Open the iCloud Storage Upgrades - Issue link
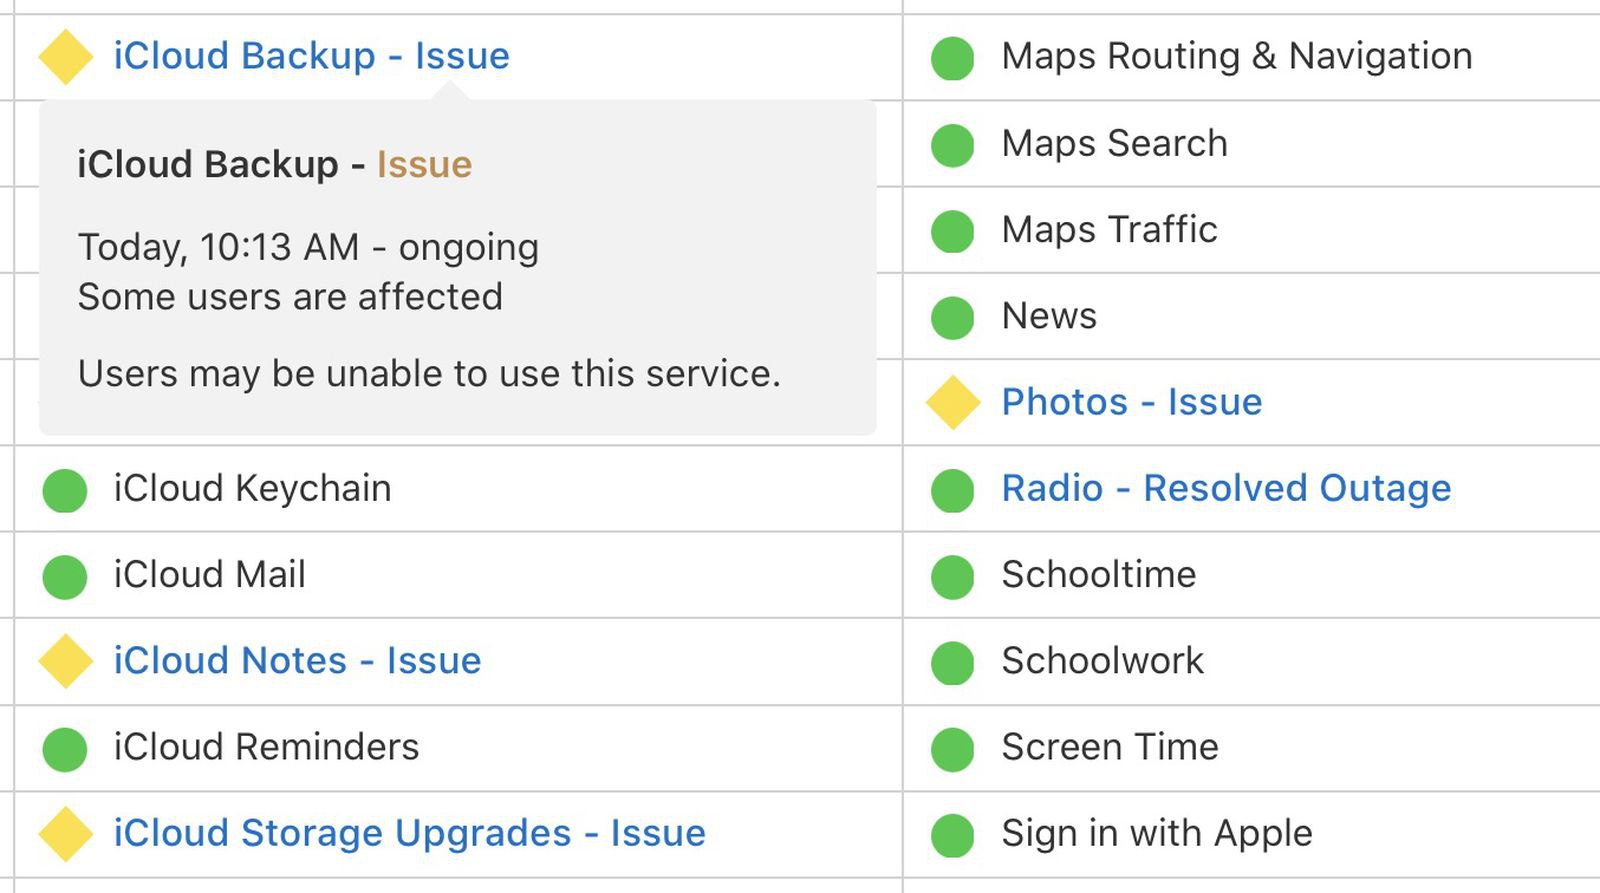Image resolution: width=1600 pixels, height=893 pixels. [x=409, y=833]
